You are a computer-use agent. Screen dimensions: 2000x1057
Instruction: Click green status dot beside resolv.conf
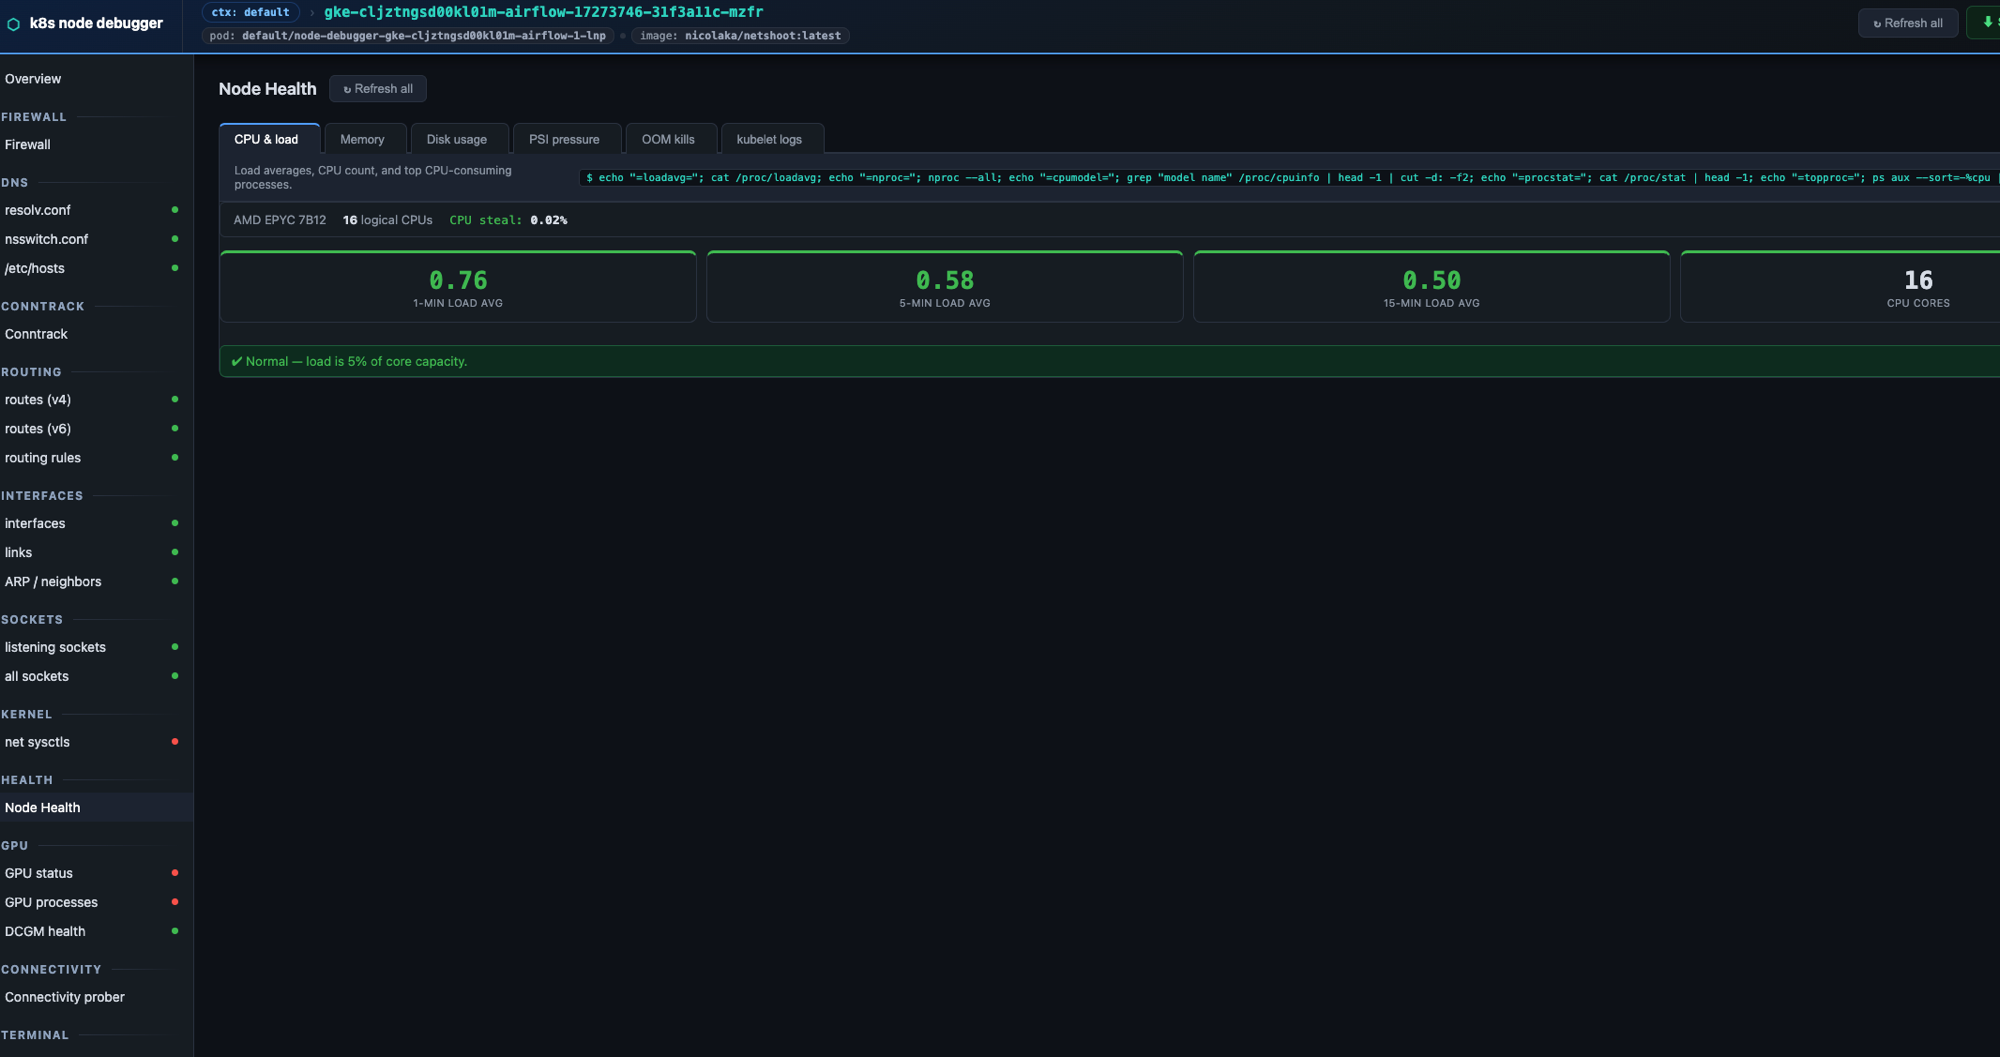(x=175, y=210)
